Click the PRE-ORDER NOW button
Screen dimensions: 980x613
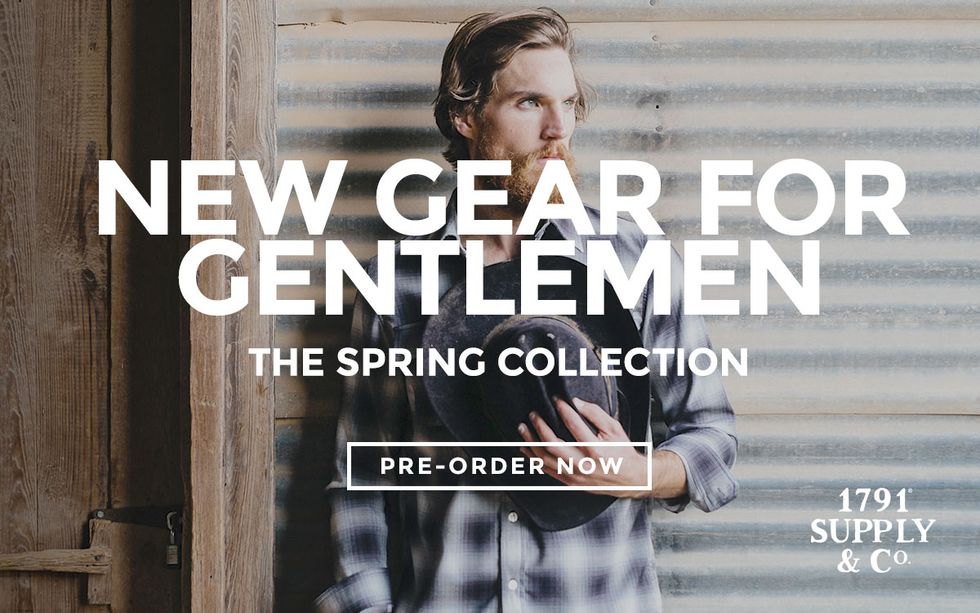point(499,466)
